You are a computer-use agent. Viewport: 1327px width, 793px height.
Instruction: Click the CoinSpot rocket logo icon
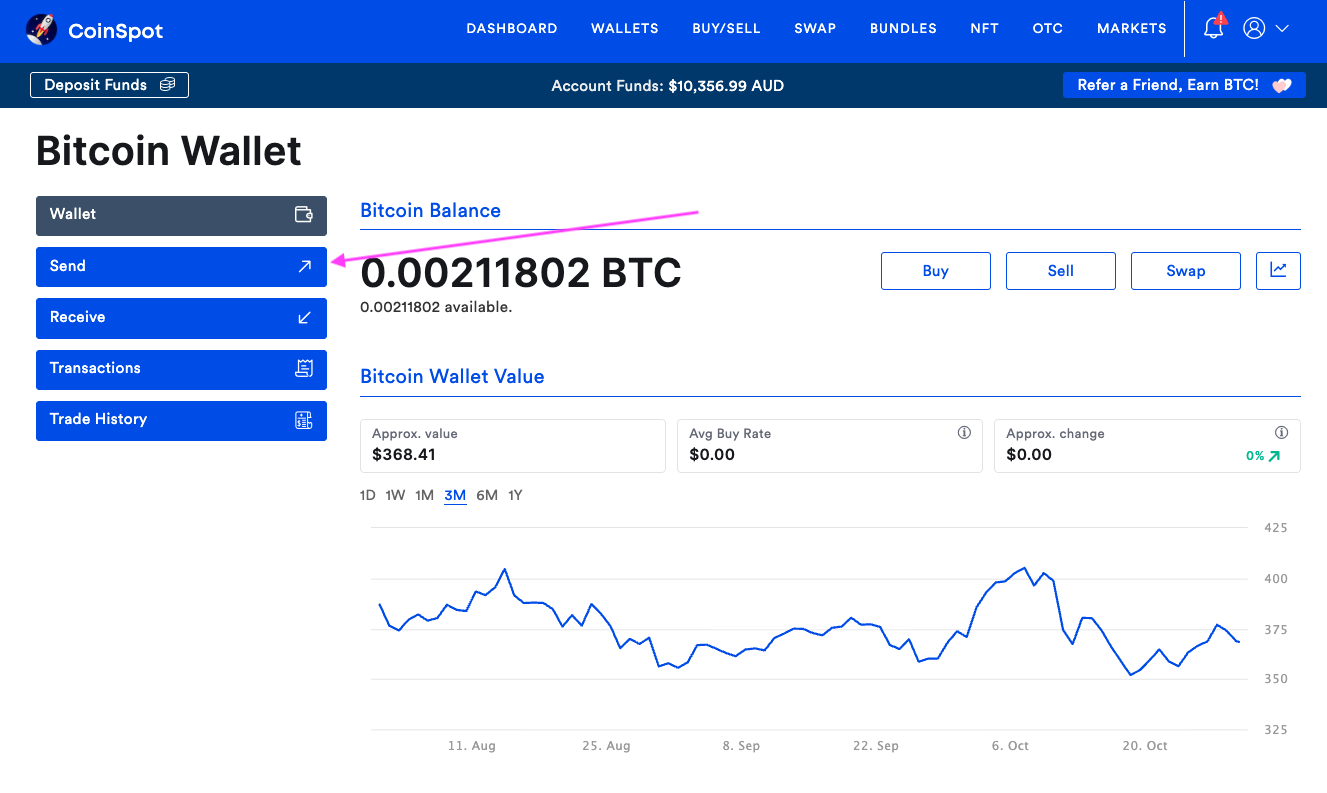(42, 30)
